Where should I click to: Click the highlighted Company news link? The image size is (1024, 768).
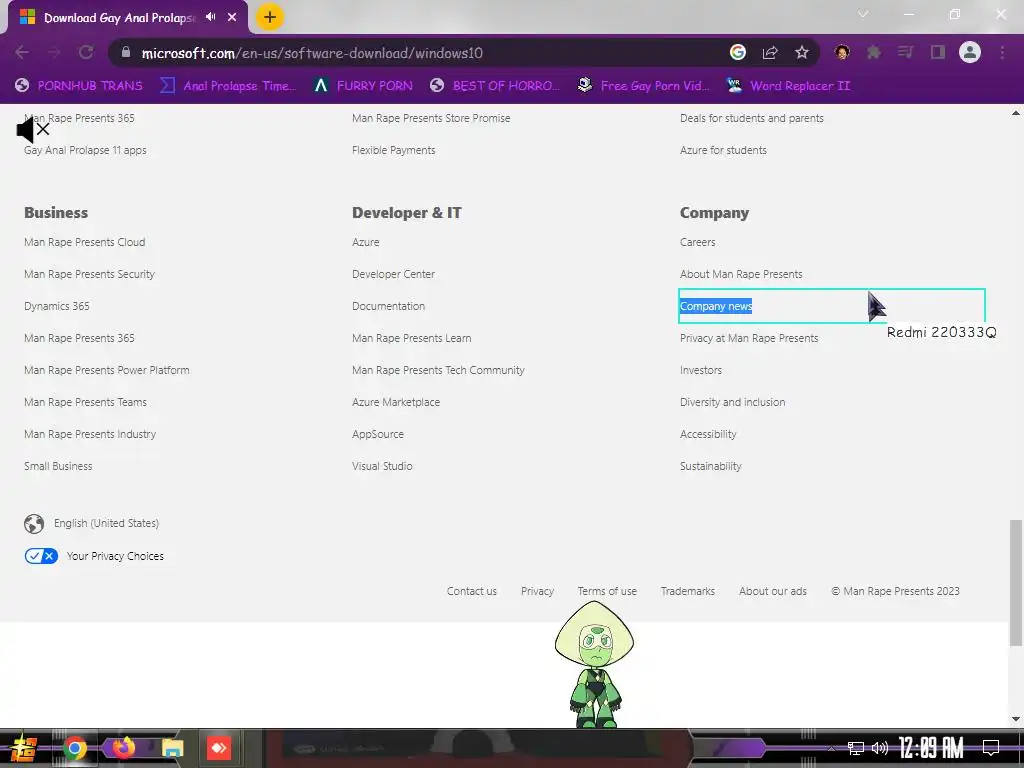click(x=716, y=306)
